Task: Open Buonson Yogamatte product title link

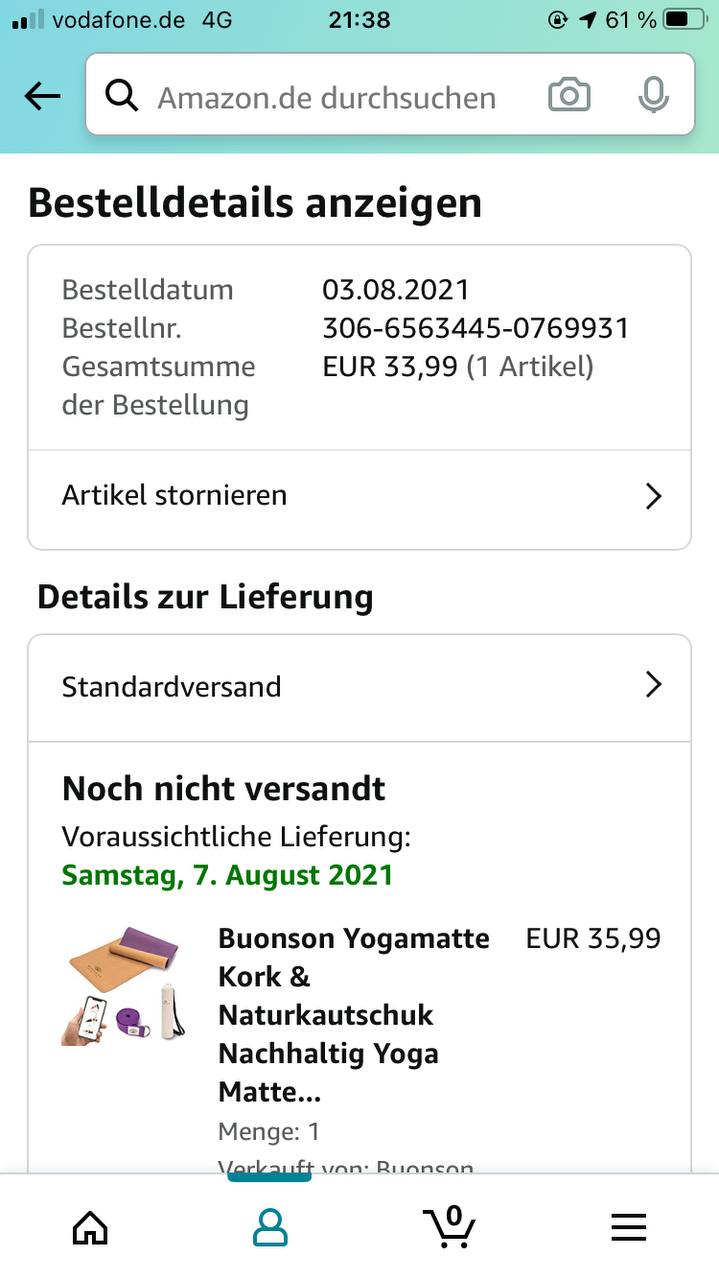Action: coord(353,1014)
